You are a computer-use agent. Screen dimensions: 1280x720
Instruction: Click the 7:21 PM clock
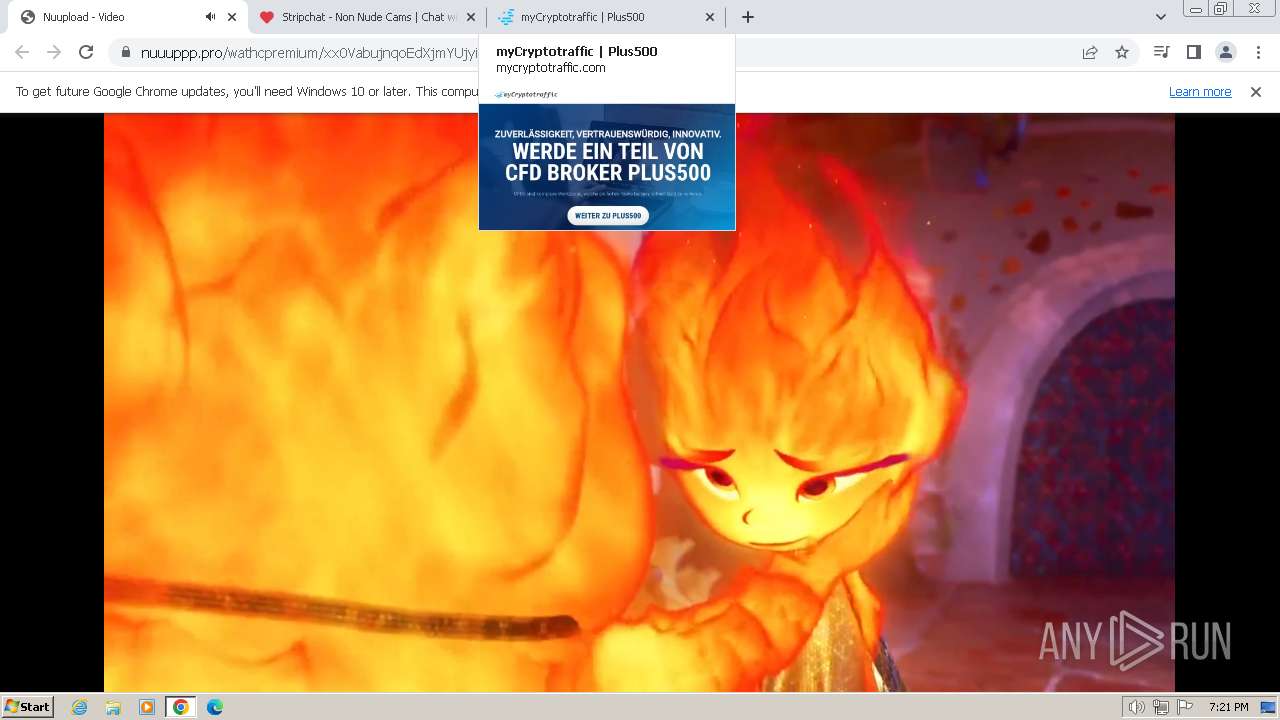pyautogui.click(x=1228, y=707)
